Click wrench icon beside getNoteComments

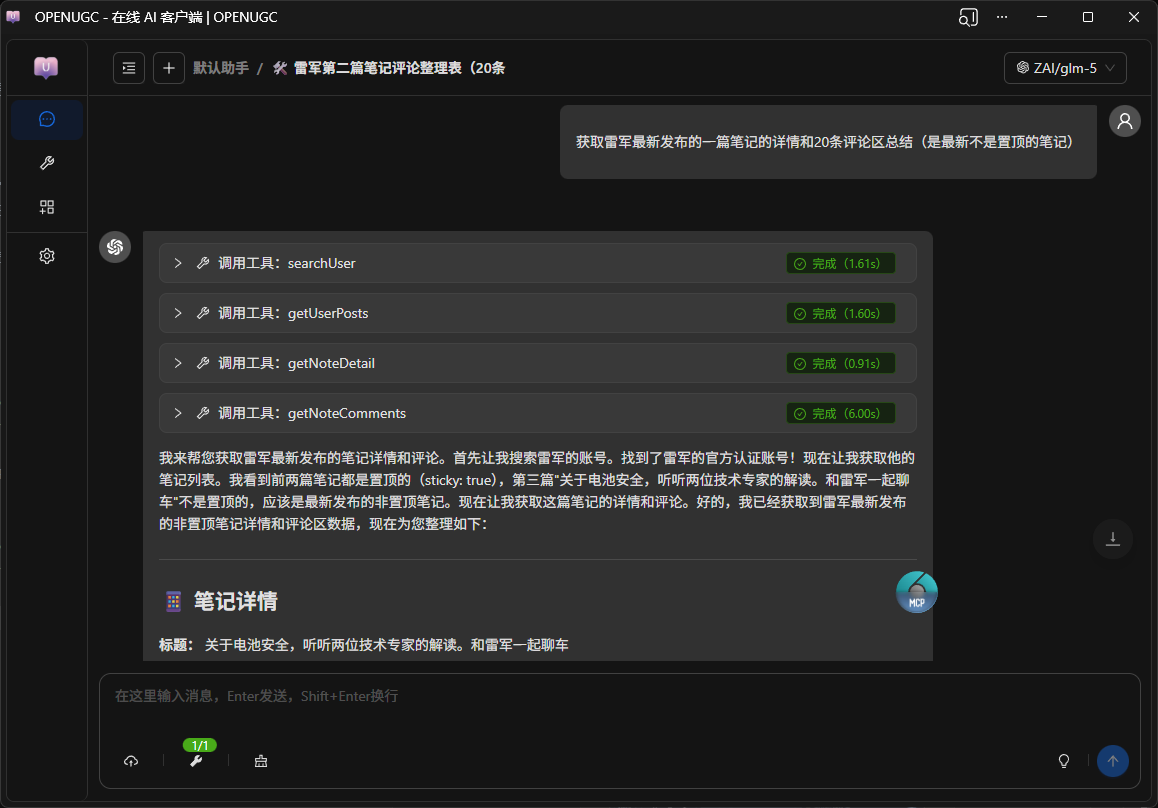(x=203, y=414)
